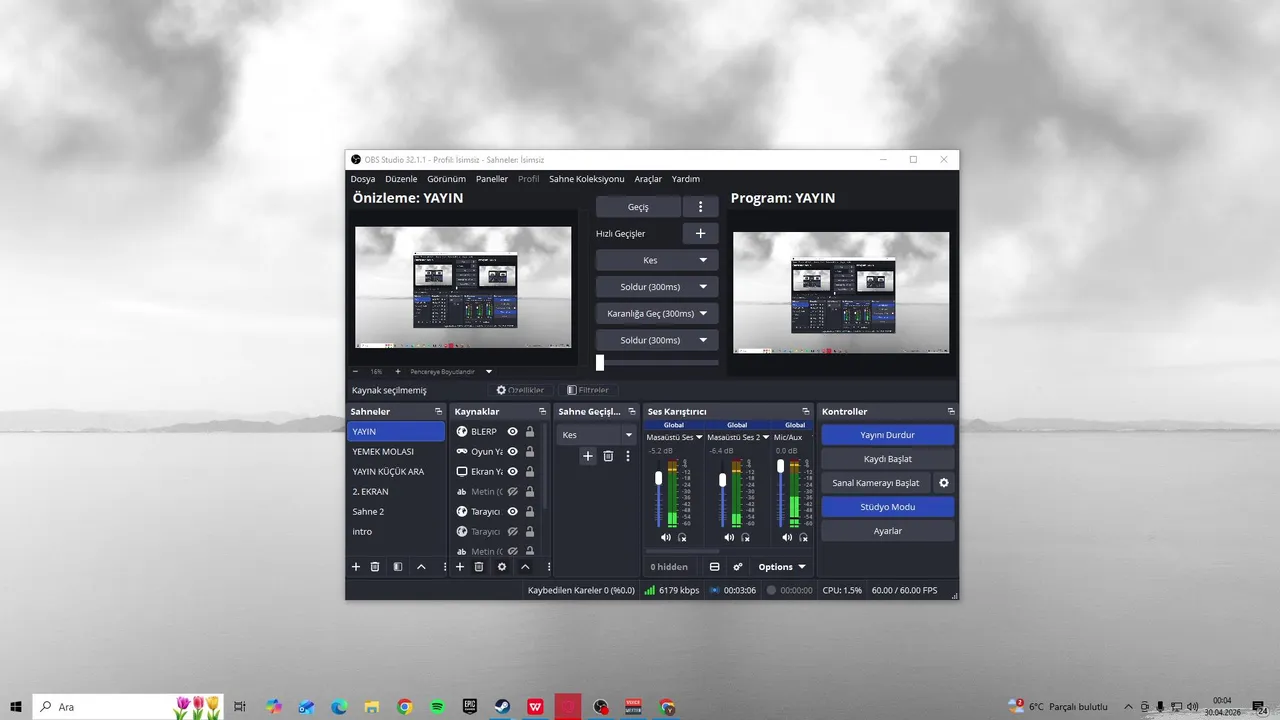Click Mic/Aux volume fader handle
The width and height of the screenshot is (1280, 720).
[781, 466]
